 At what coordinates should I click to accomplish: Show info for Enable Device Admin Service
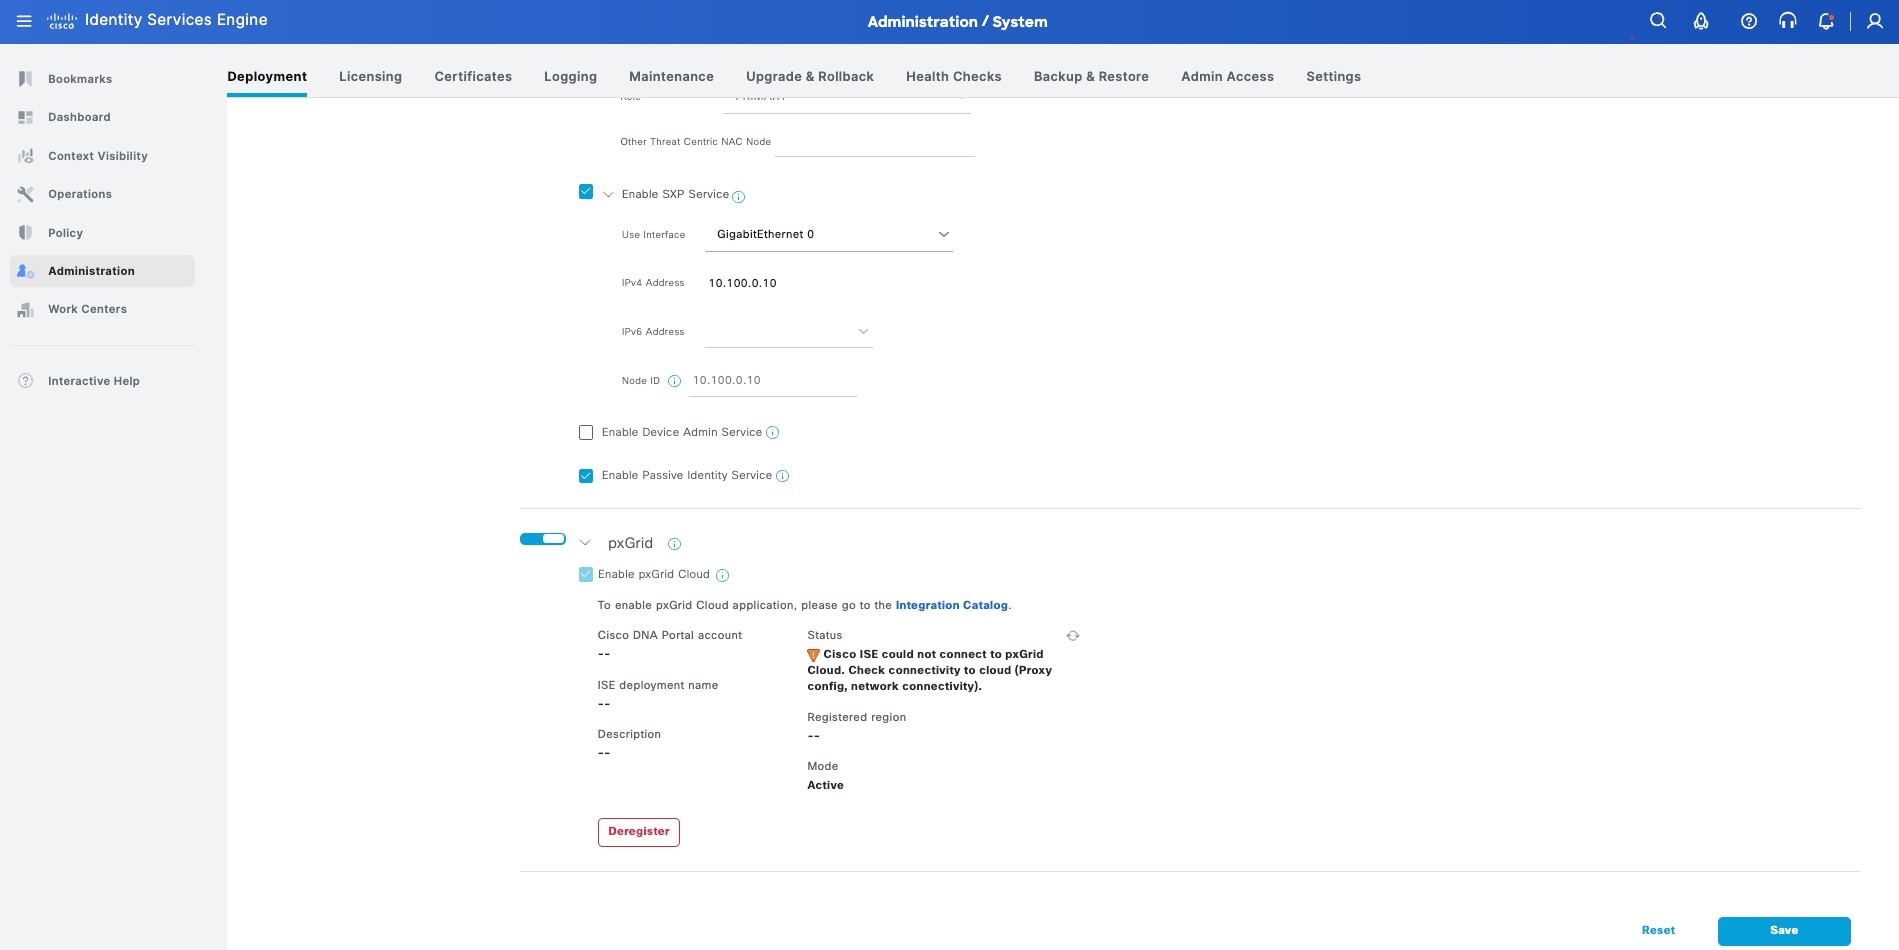pos(772,433)
